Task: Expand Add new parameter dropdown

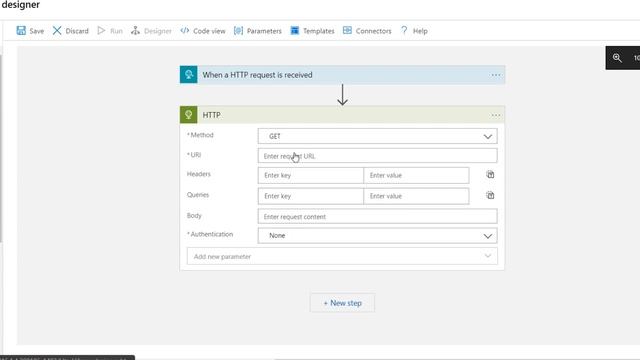Action: pyautogui.click(x=342, y=256)
